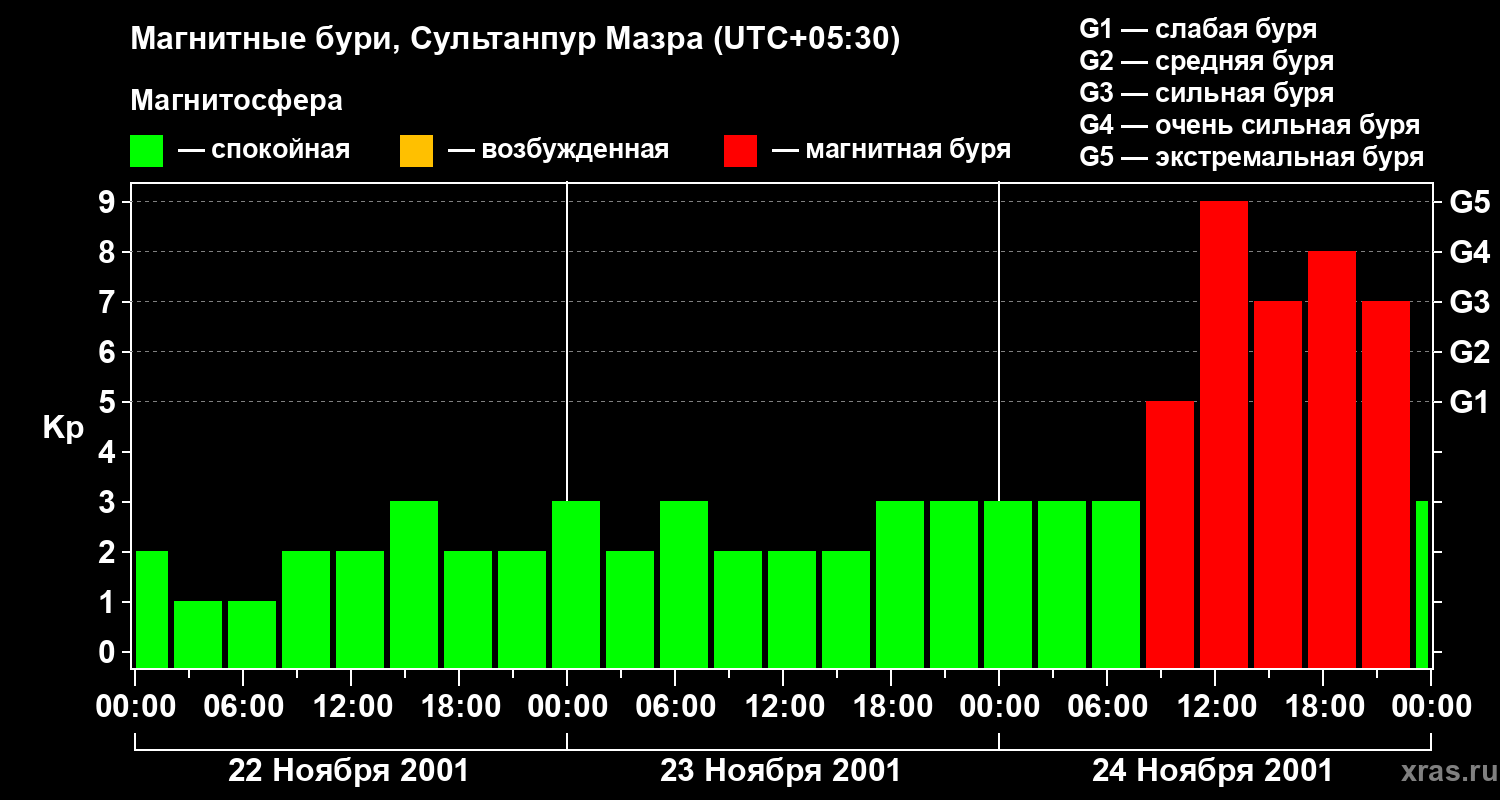Click the G1 tick label on right axis
This screenshot has height=800, width=1500.
tap(1469, 403)
